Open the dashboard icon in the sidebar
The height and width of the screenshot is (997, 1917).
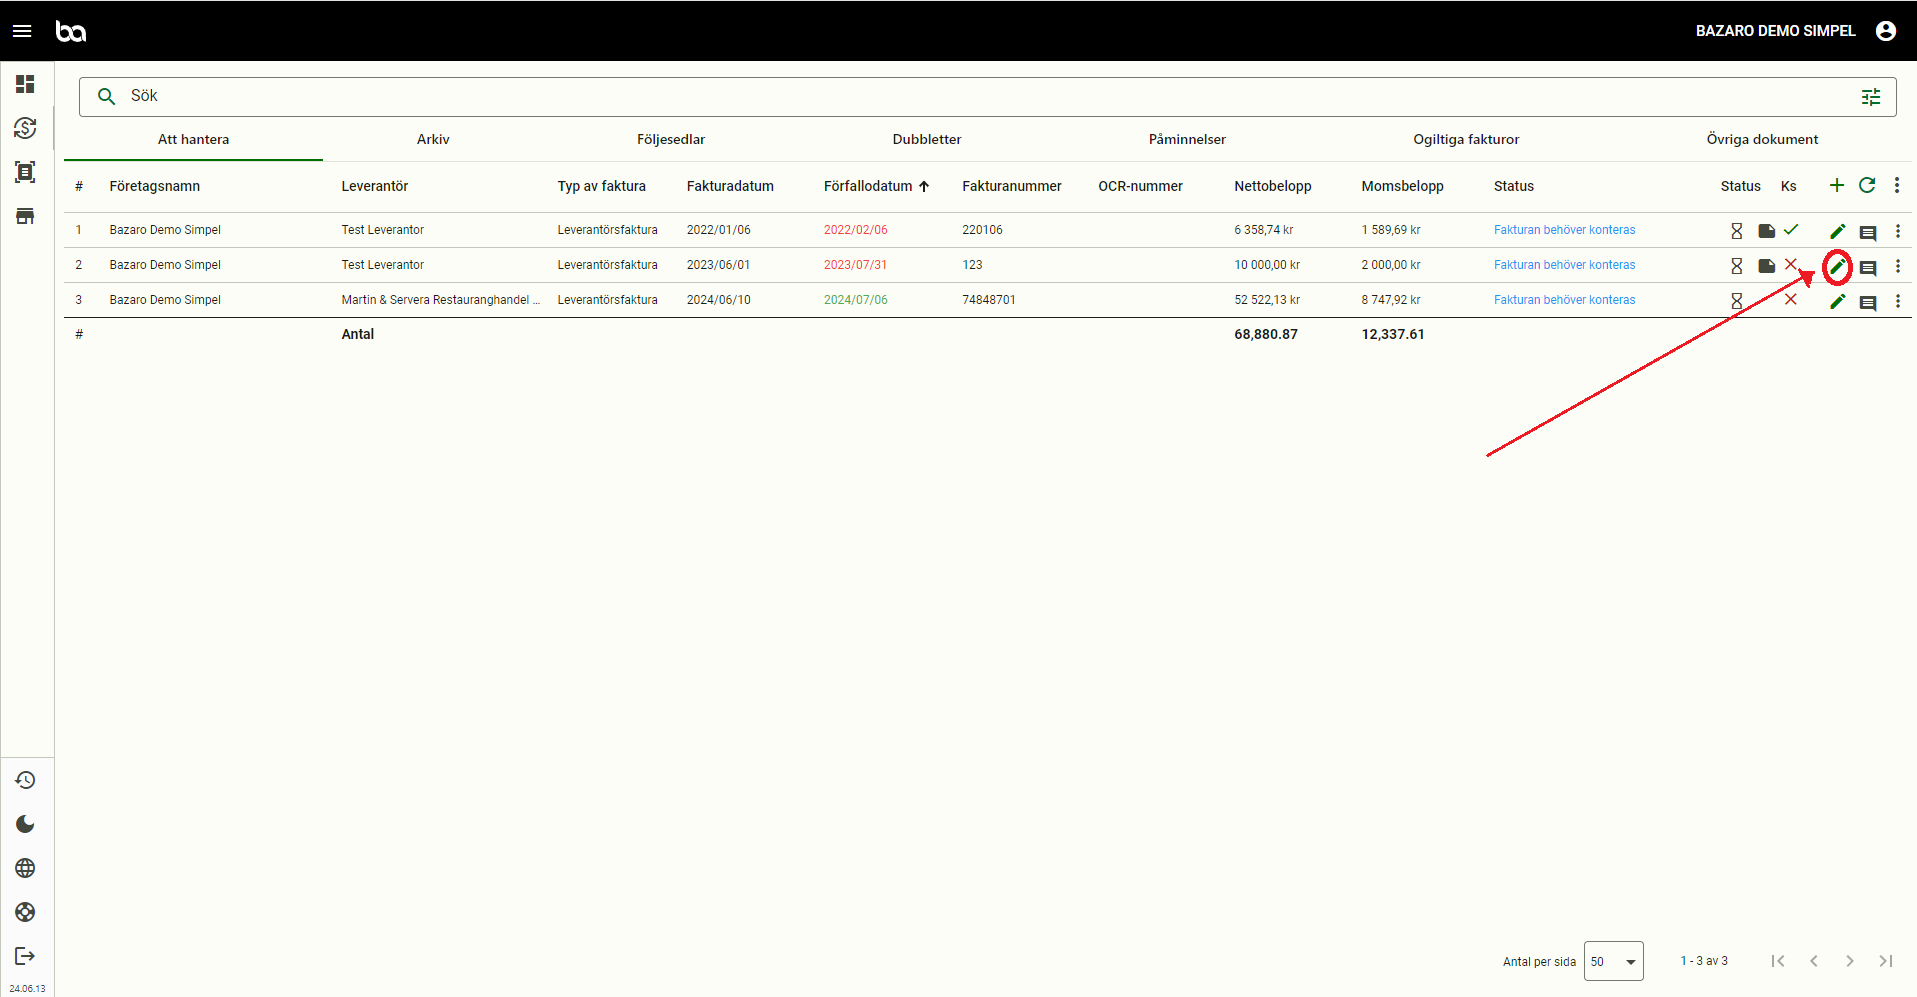(25, 84)
